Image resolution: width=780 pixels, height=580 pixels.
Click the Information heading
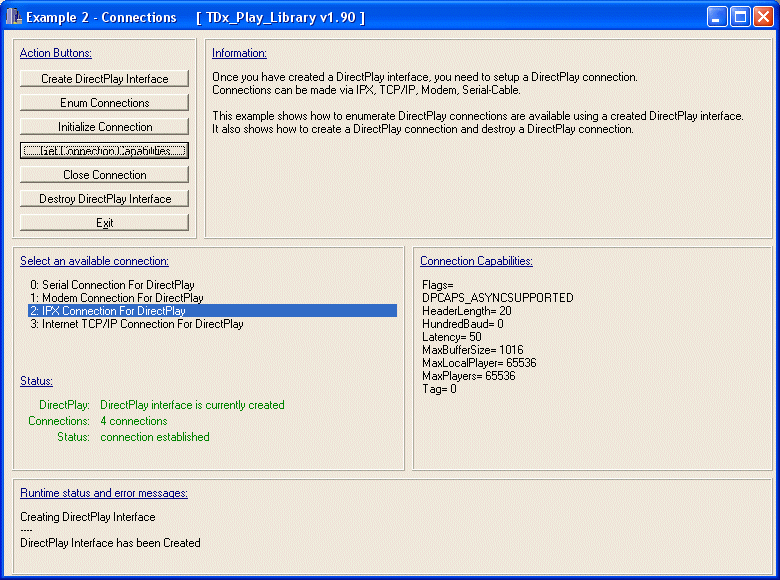click(239, 53)
